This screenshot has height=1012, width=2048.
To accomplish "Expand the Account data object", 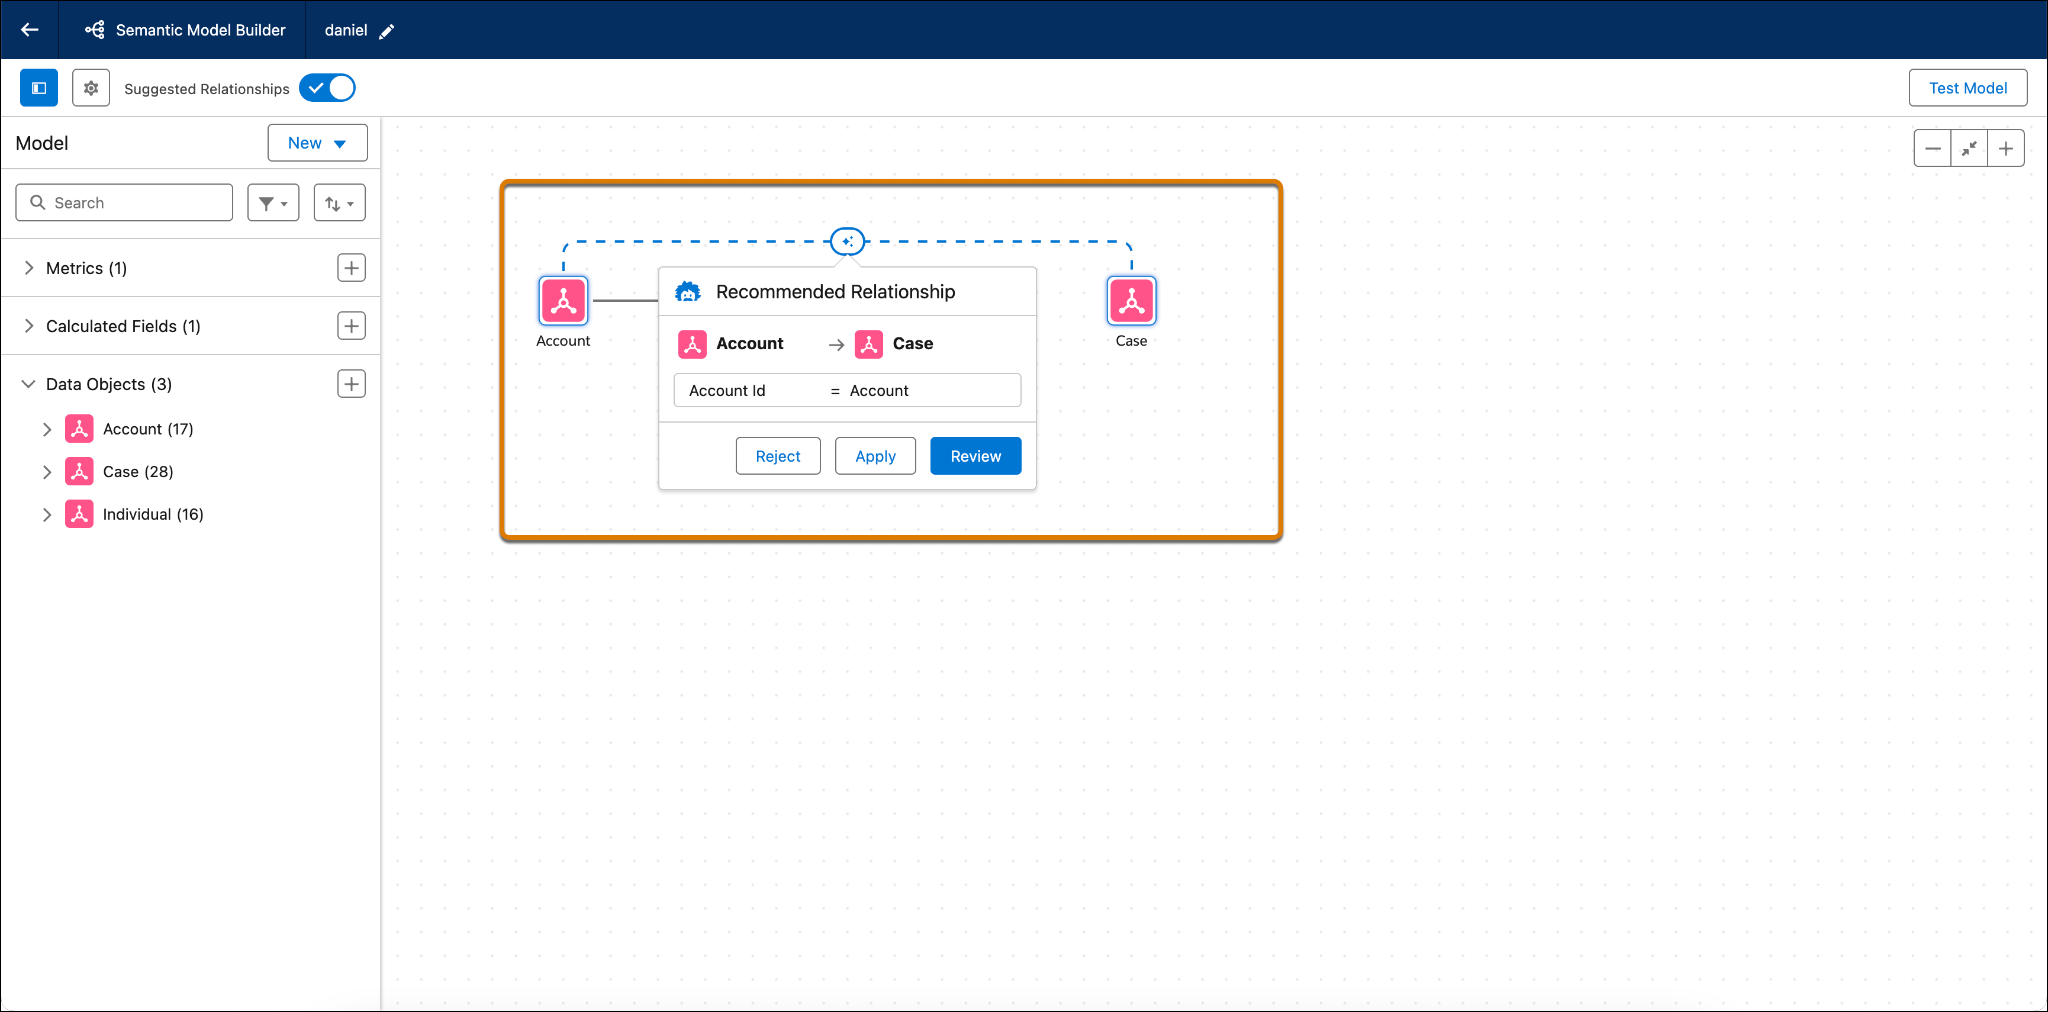I will (x=47, y=429).
